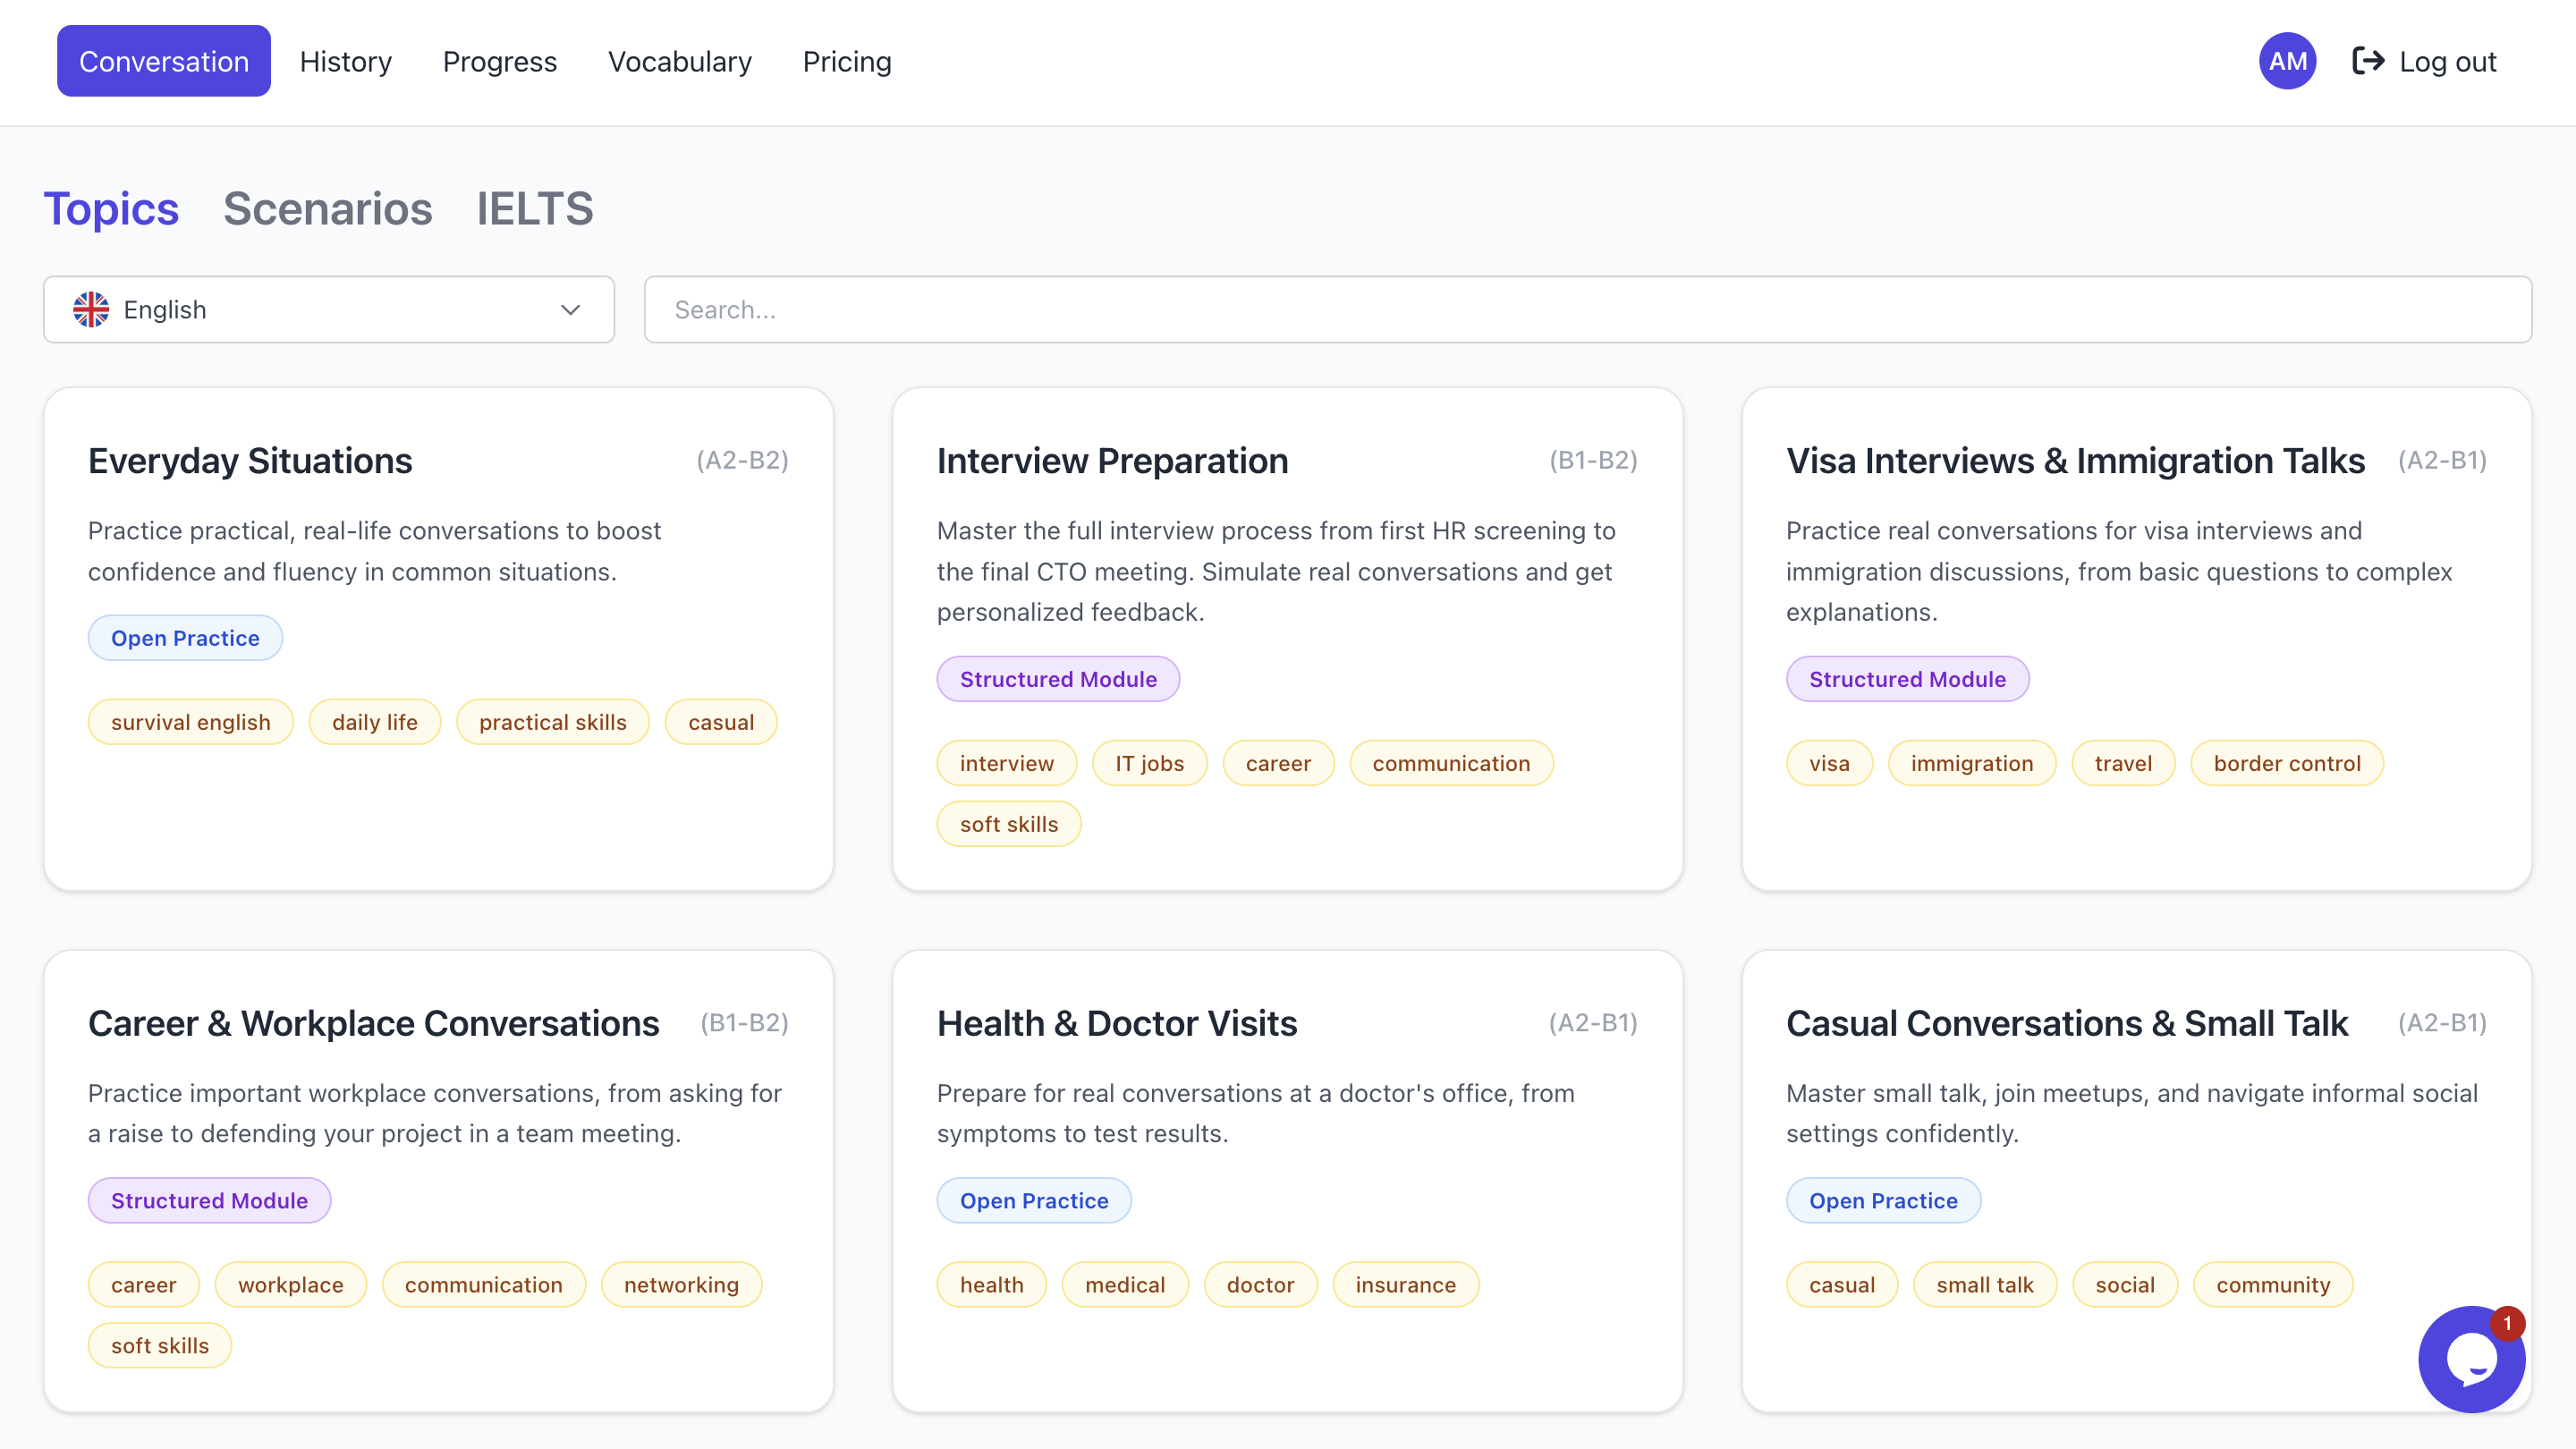The width and height of the screenshot is (2576, 1449).
Task: Open the Health & Doctor Visits card
Action: [x=1116, y=1023]
